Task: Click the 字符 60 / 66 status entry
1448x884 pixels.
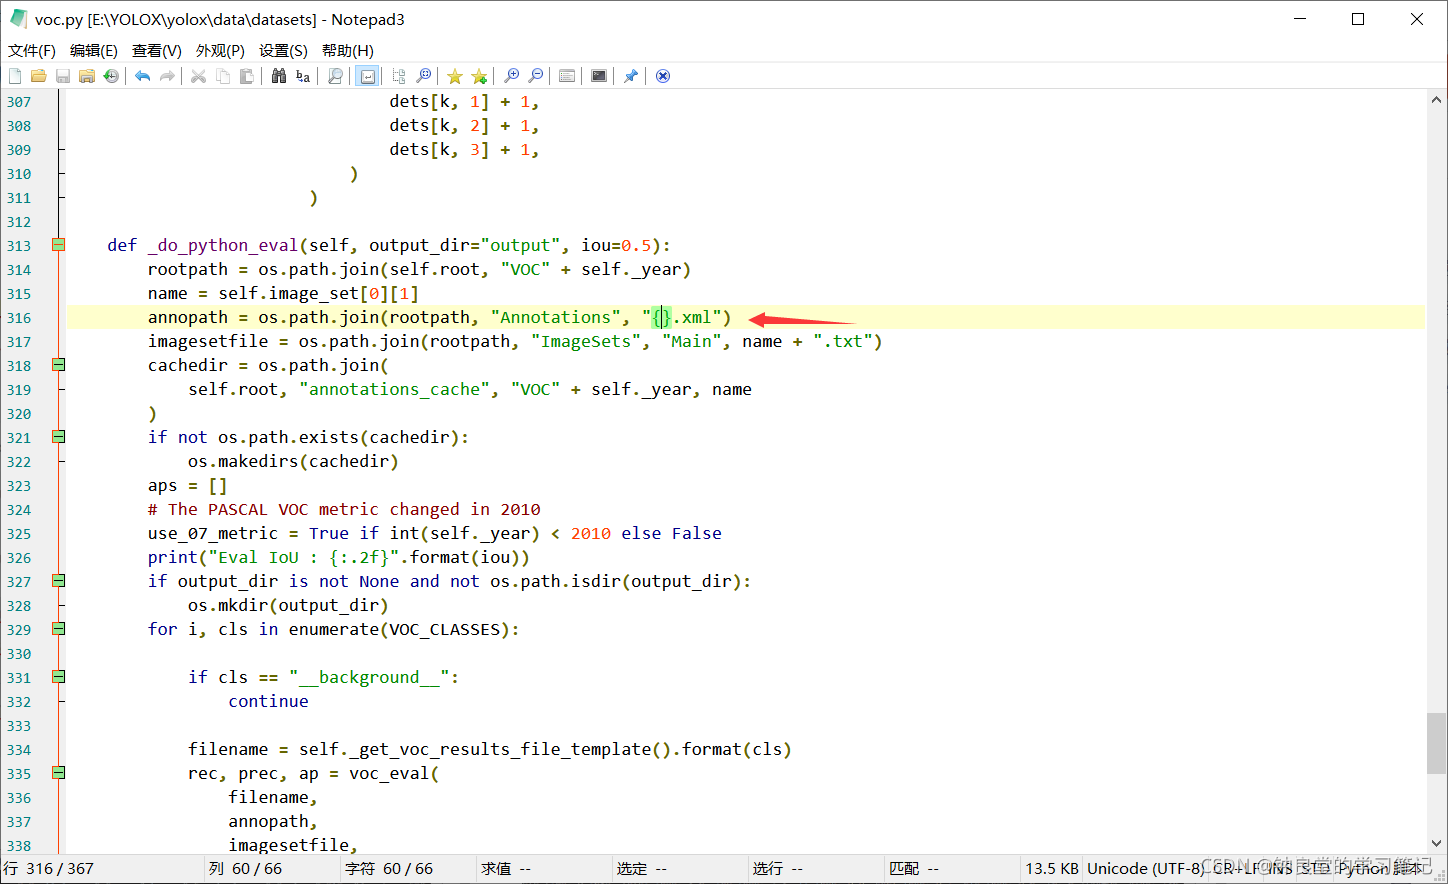Action: 389,868
